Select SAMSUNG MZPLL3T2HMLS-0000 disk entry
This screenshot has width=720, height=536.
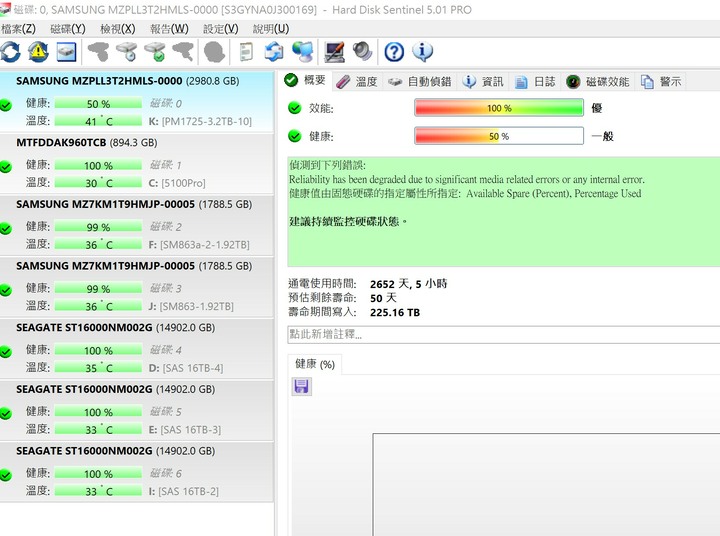(137, 102)
